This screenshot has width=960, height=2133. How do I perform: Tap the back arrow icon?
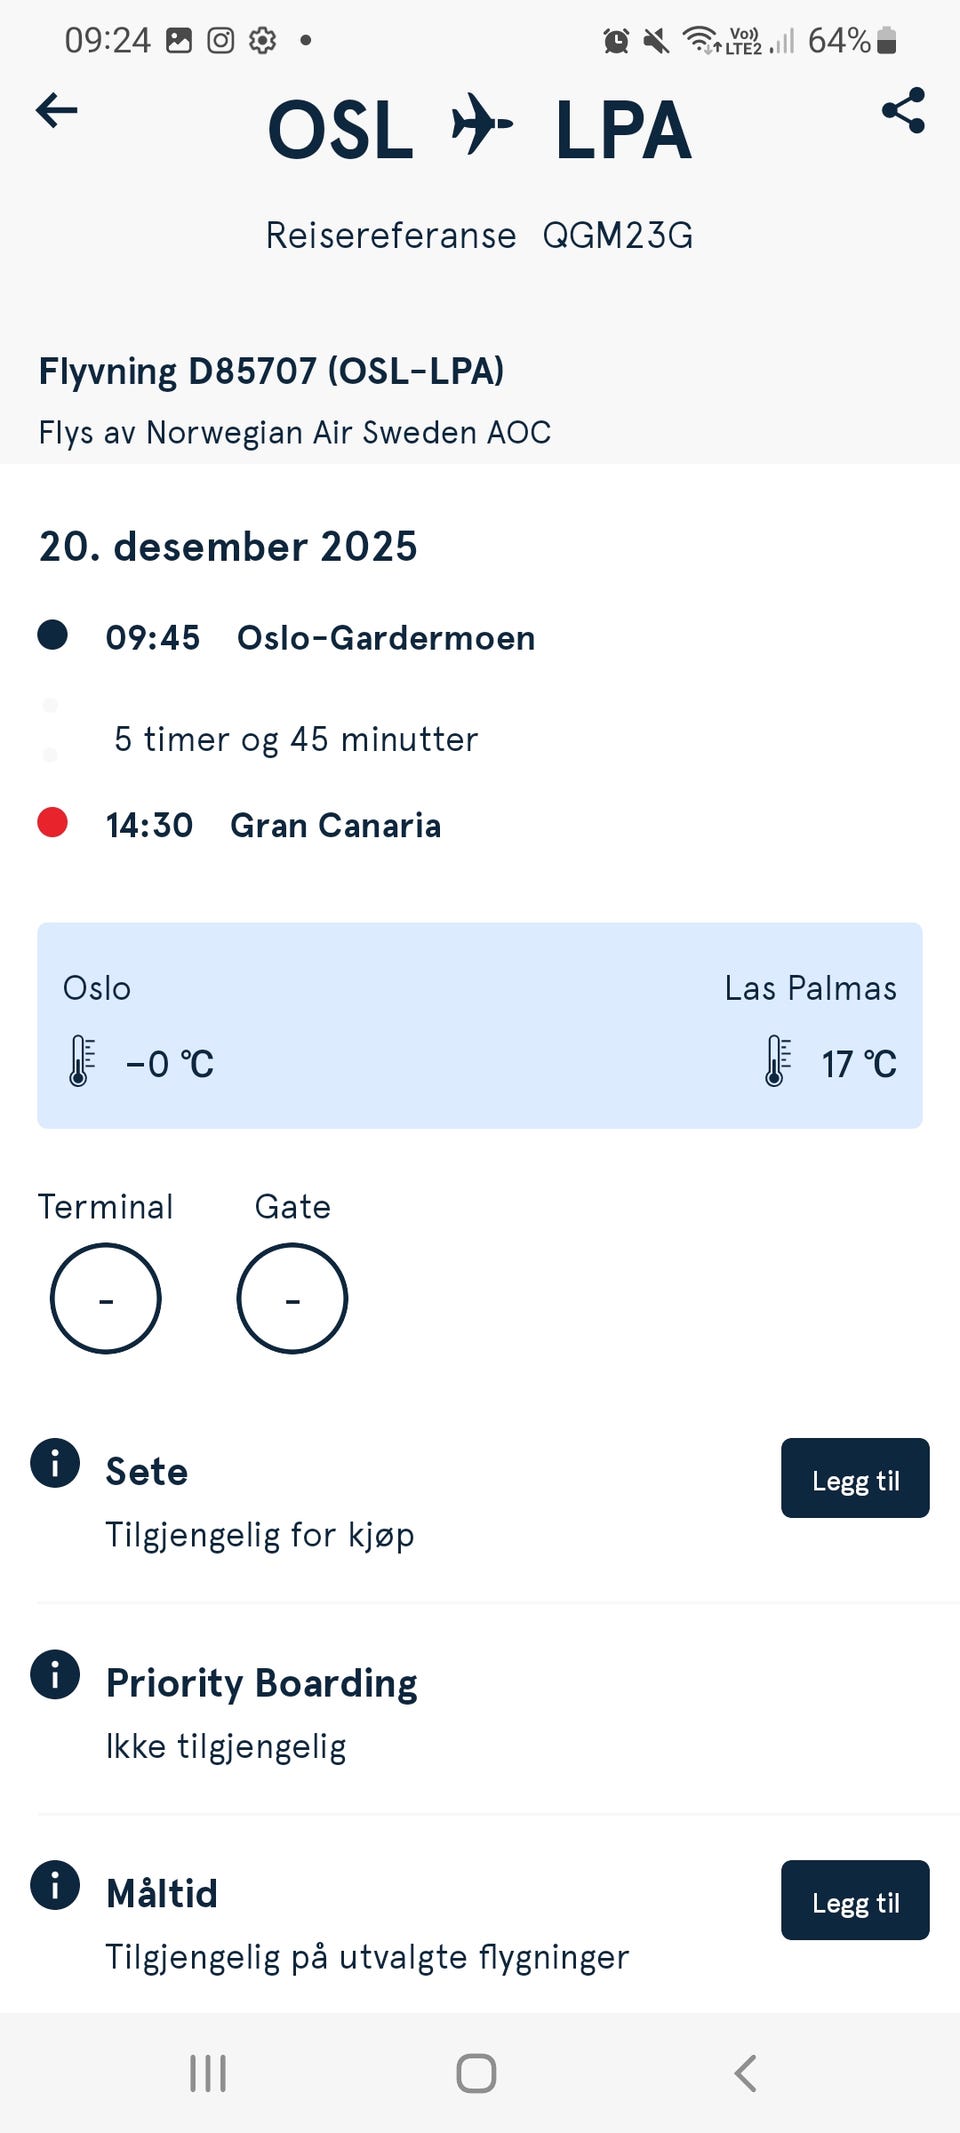pos(56,110)
